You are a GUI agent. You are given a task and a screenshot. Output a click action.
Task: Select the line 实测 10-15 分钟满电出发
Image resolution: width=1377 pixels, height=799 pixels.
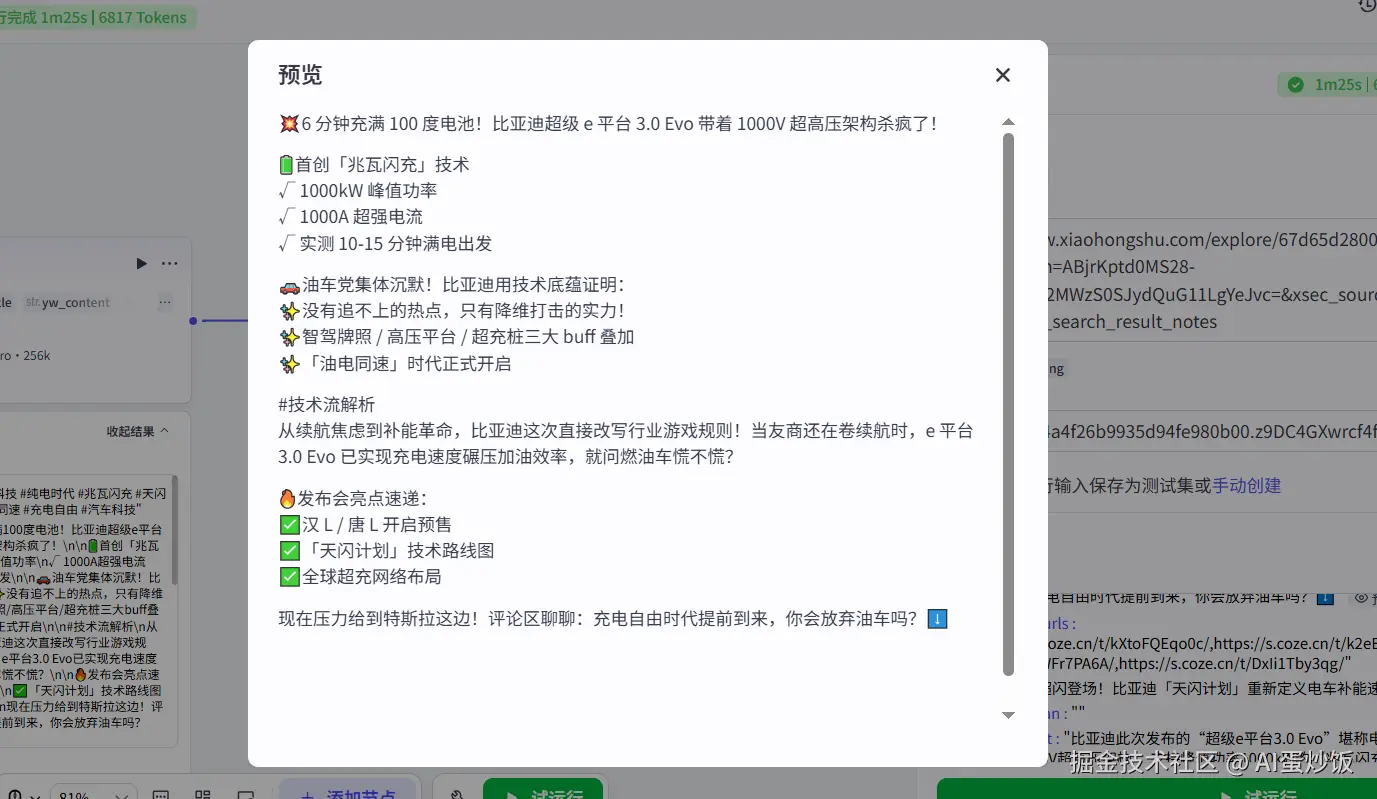pos(386,243)
